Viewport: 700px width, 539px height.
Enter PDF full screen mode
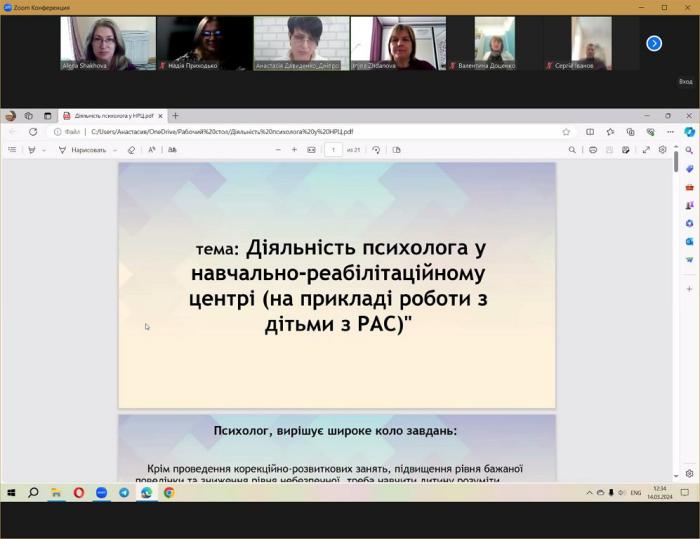pos(646,150)
